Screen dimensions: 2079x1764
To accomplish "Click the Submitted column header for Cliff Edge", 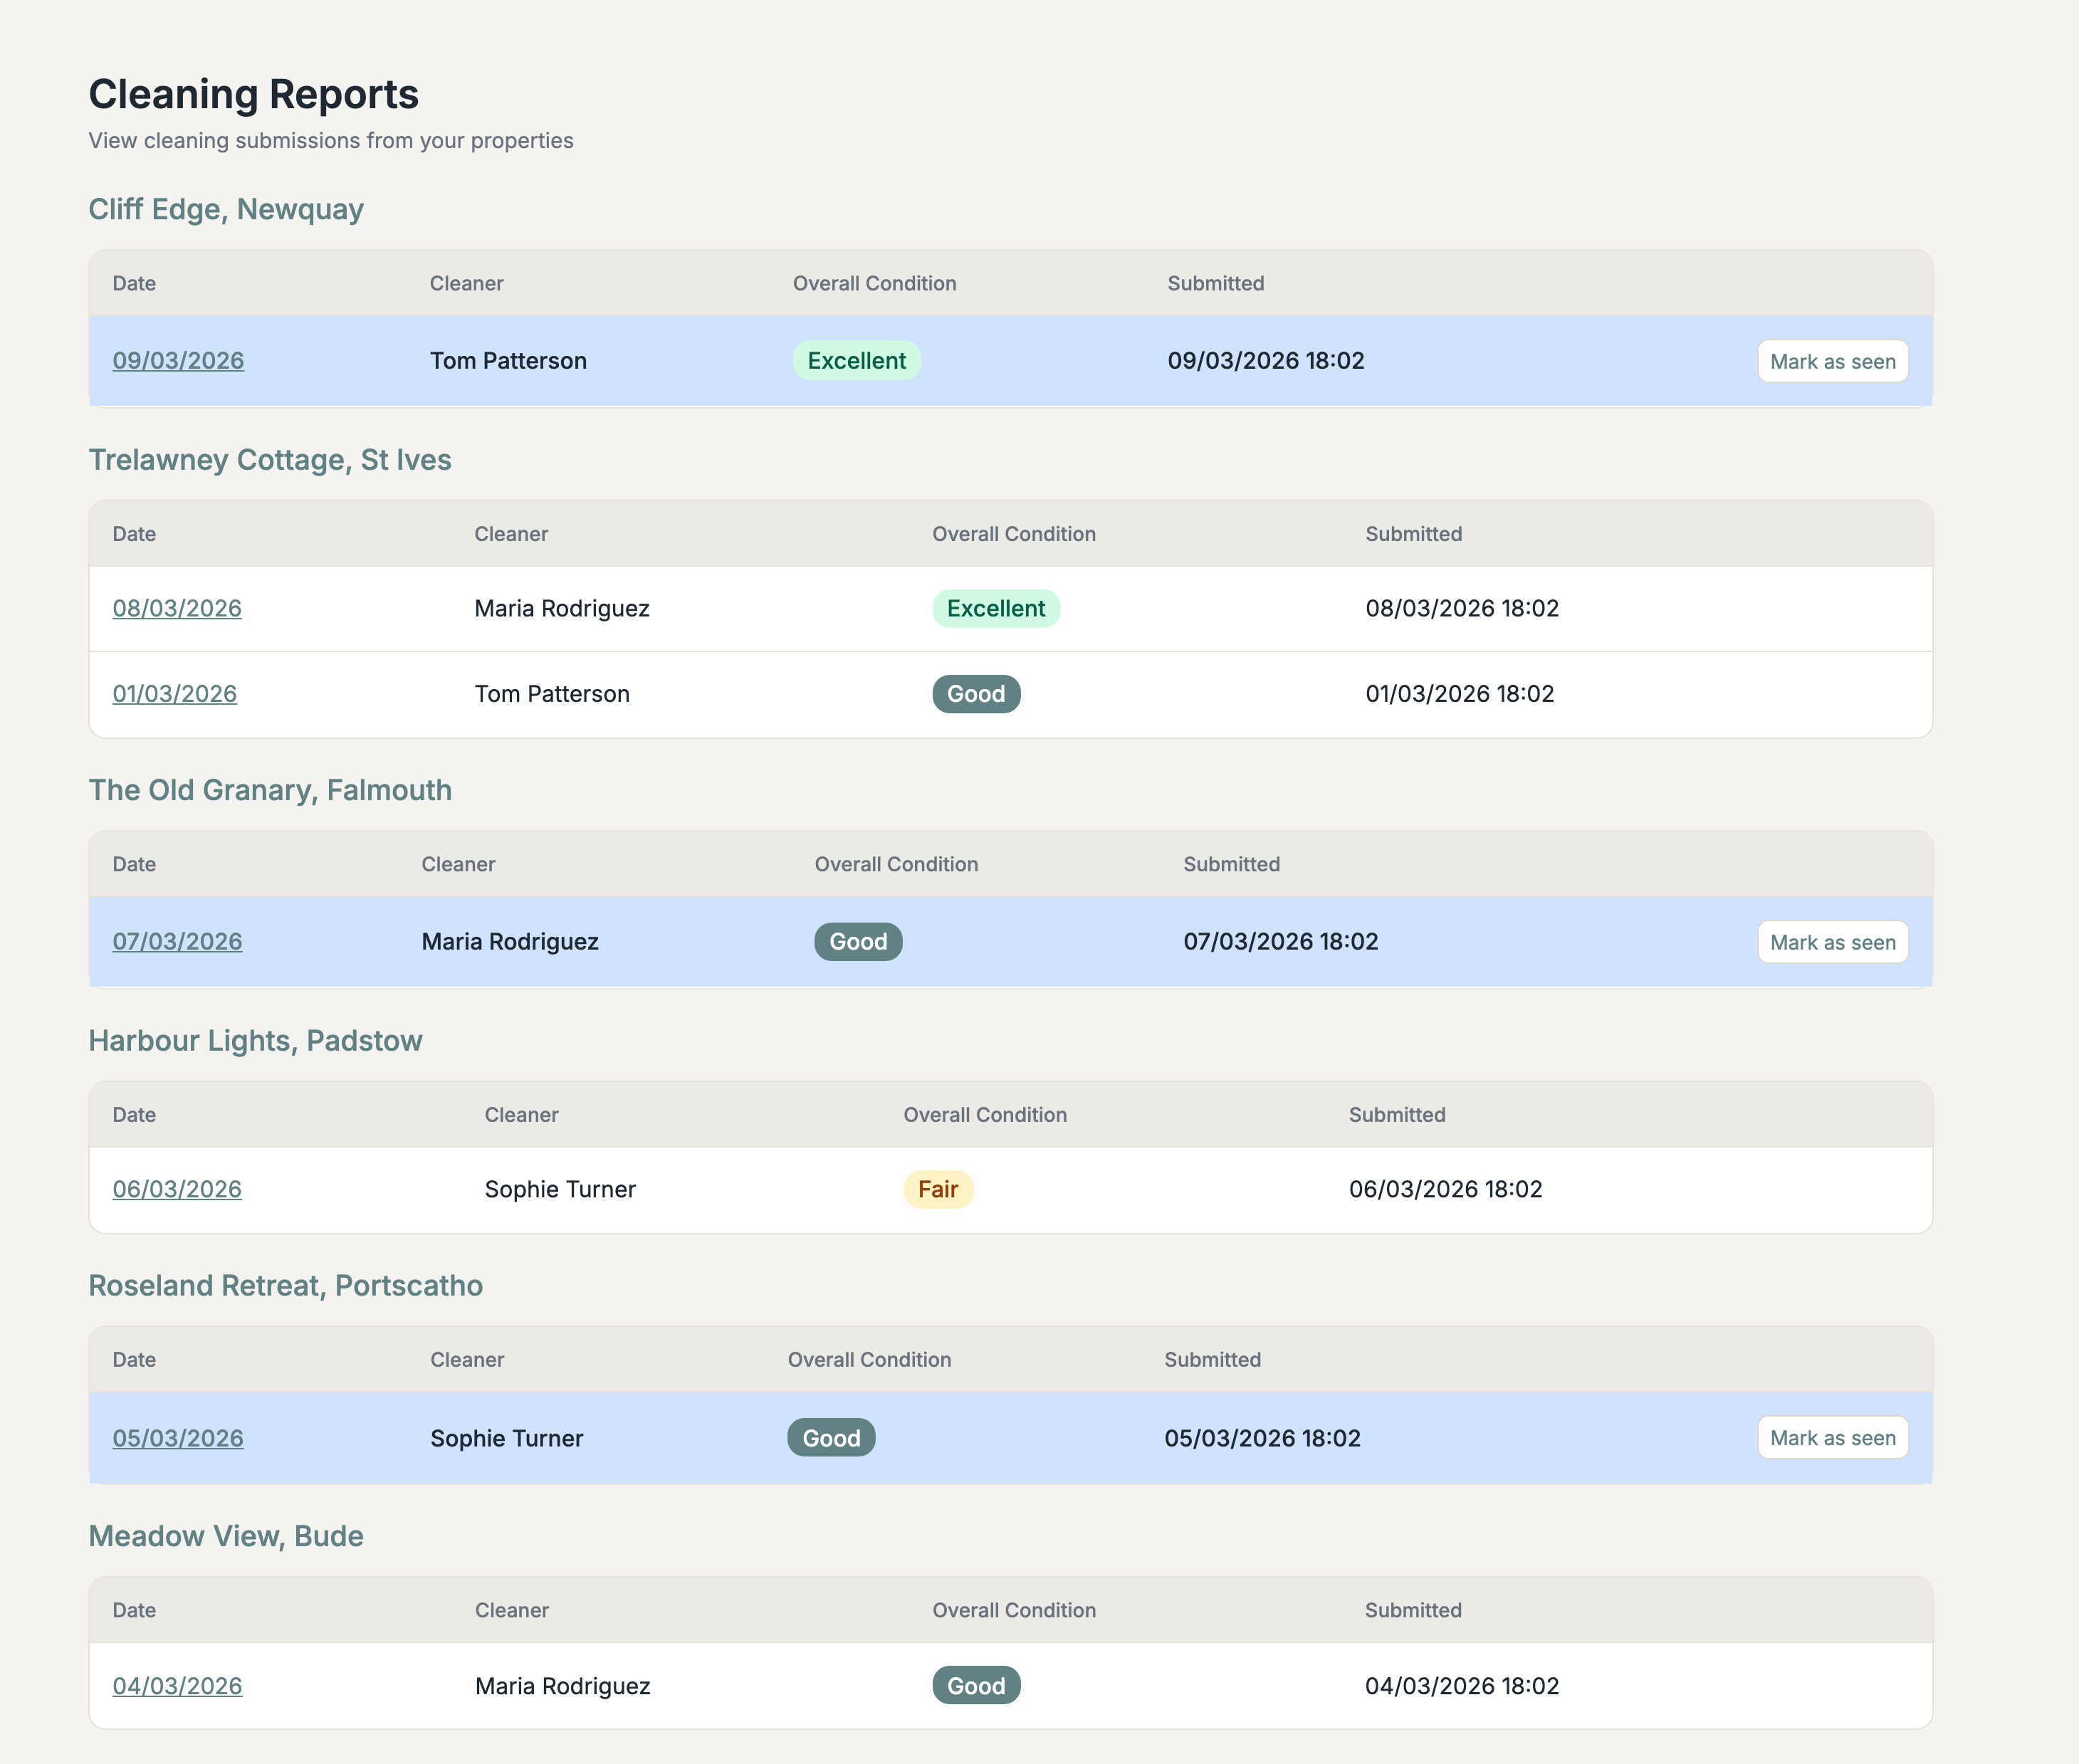I will pos(1215,283).
